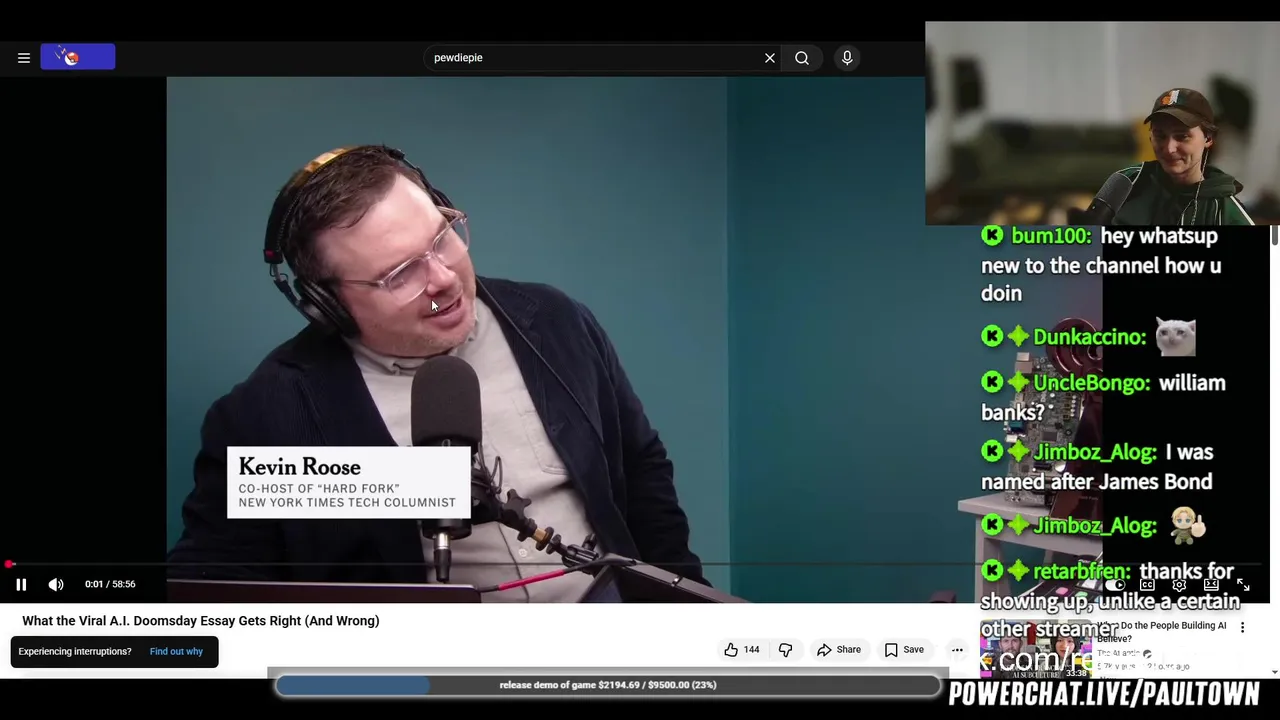
Task: Mute the video with the speaker icon
Action: (56, 584)
